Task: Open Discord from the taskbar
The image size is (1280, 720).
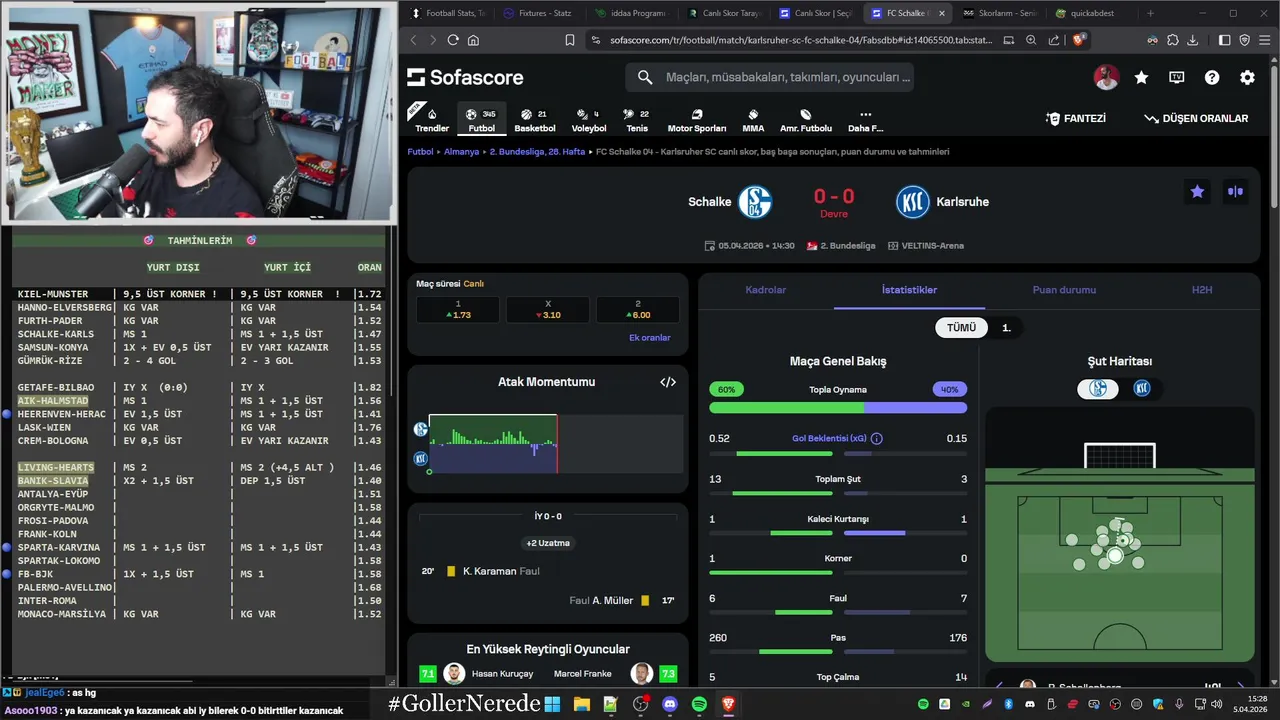Action: [670, 704]
